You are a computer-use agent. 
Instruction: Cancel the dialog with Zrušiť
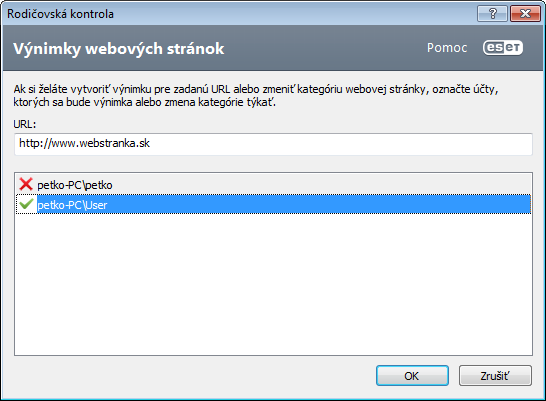pyautogui.click(x=495, y=376)
